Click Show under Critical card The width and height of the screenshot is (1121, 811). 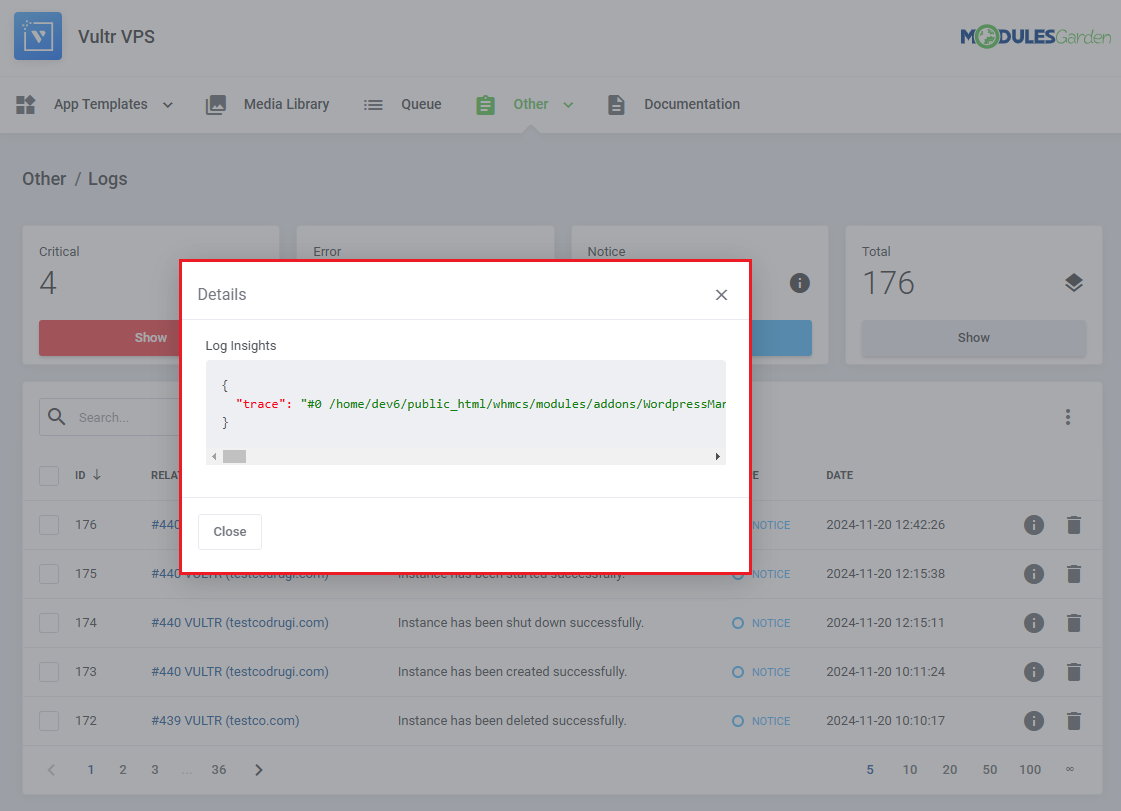click(x=151, y=338)
